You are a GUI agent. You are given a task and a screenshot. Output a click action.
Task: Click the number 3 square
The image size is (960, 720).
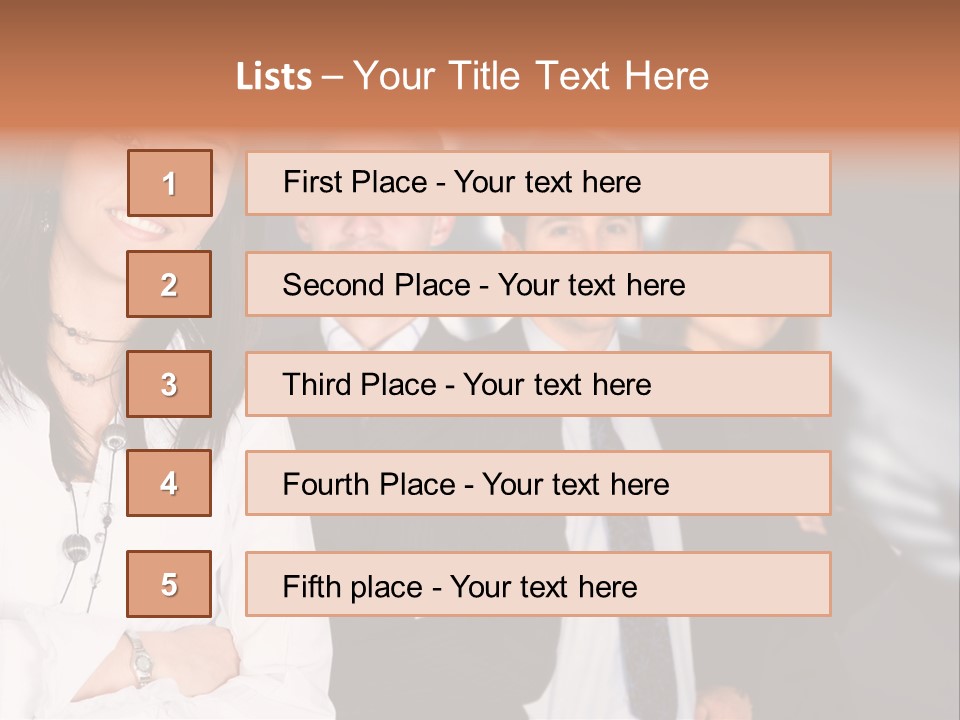169,384
